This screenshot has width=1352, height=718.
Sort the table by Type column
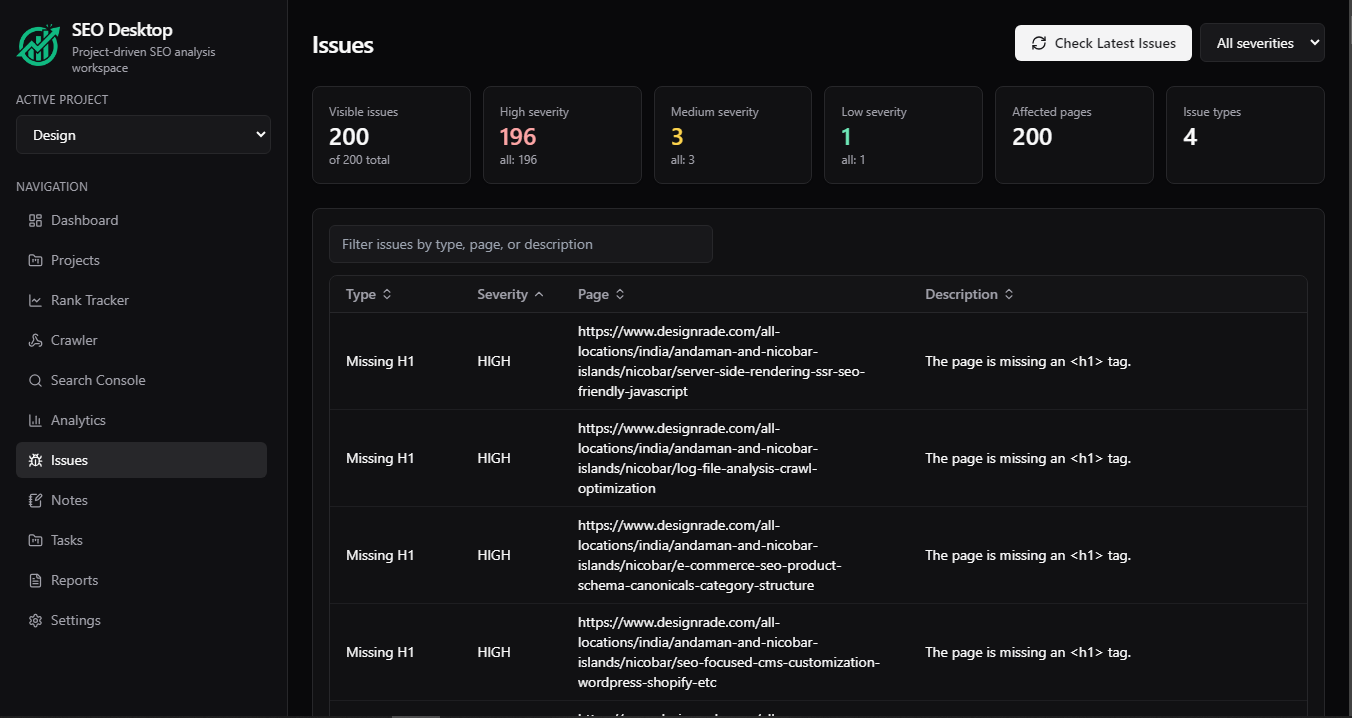[x=368, y=294]
